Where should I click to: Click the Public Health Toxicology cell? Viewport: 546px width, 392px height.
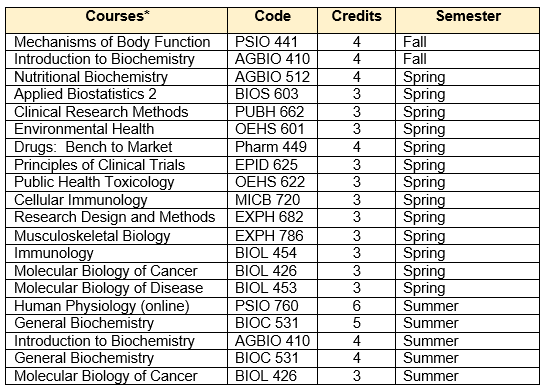pyautogui.click(x=117, y=182)
